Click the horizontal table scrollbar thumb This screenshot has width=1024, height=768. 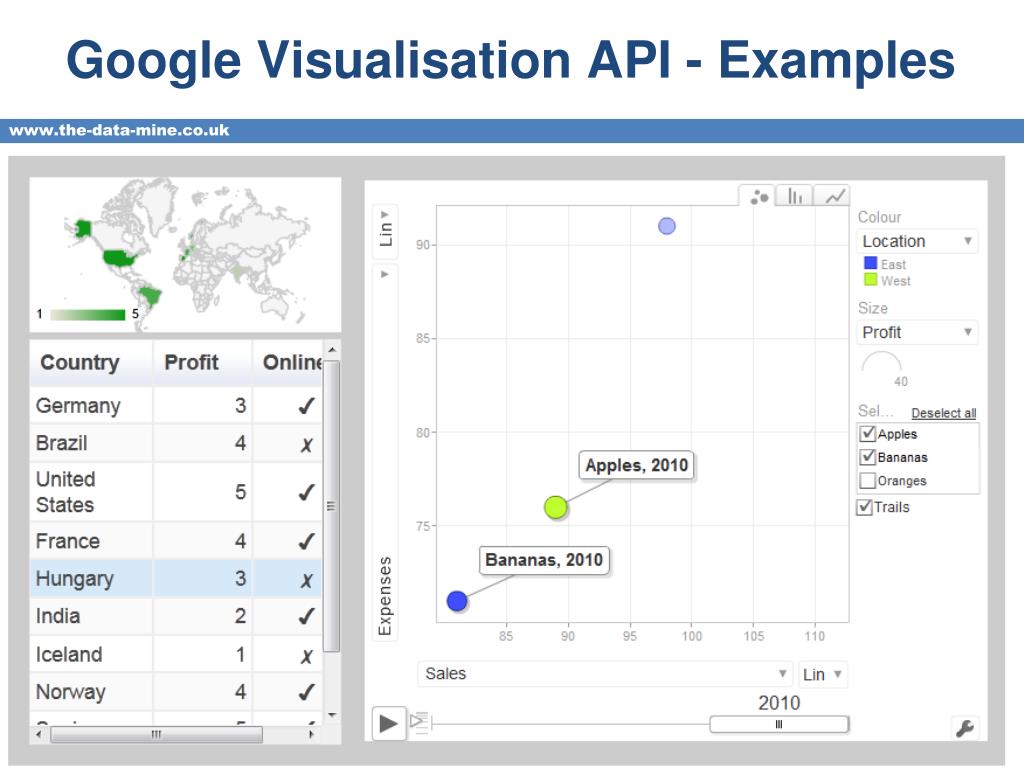click(x=157, y=735)
